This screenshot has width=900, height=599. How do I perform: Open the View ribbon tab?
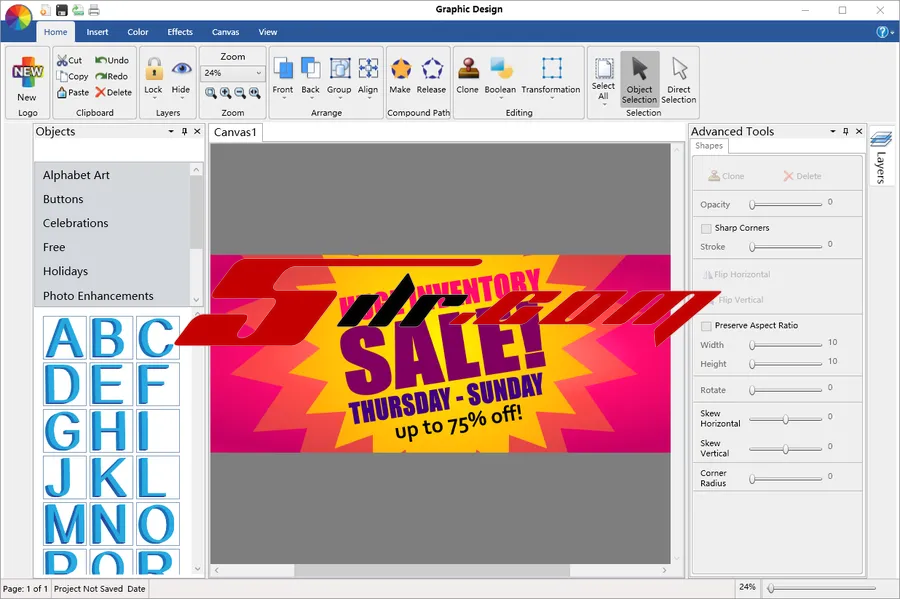point(267,32)
